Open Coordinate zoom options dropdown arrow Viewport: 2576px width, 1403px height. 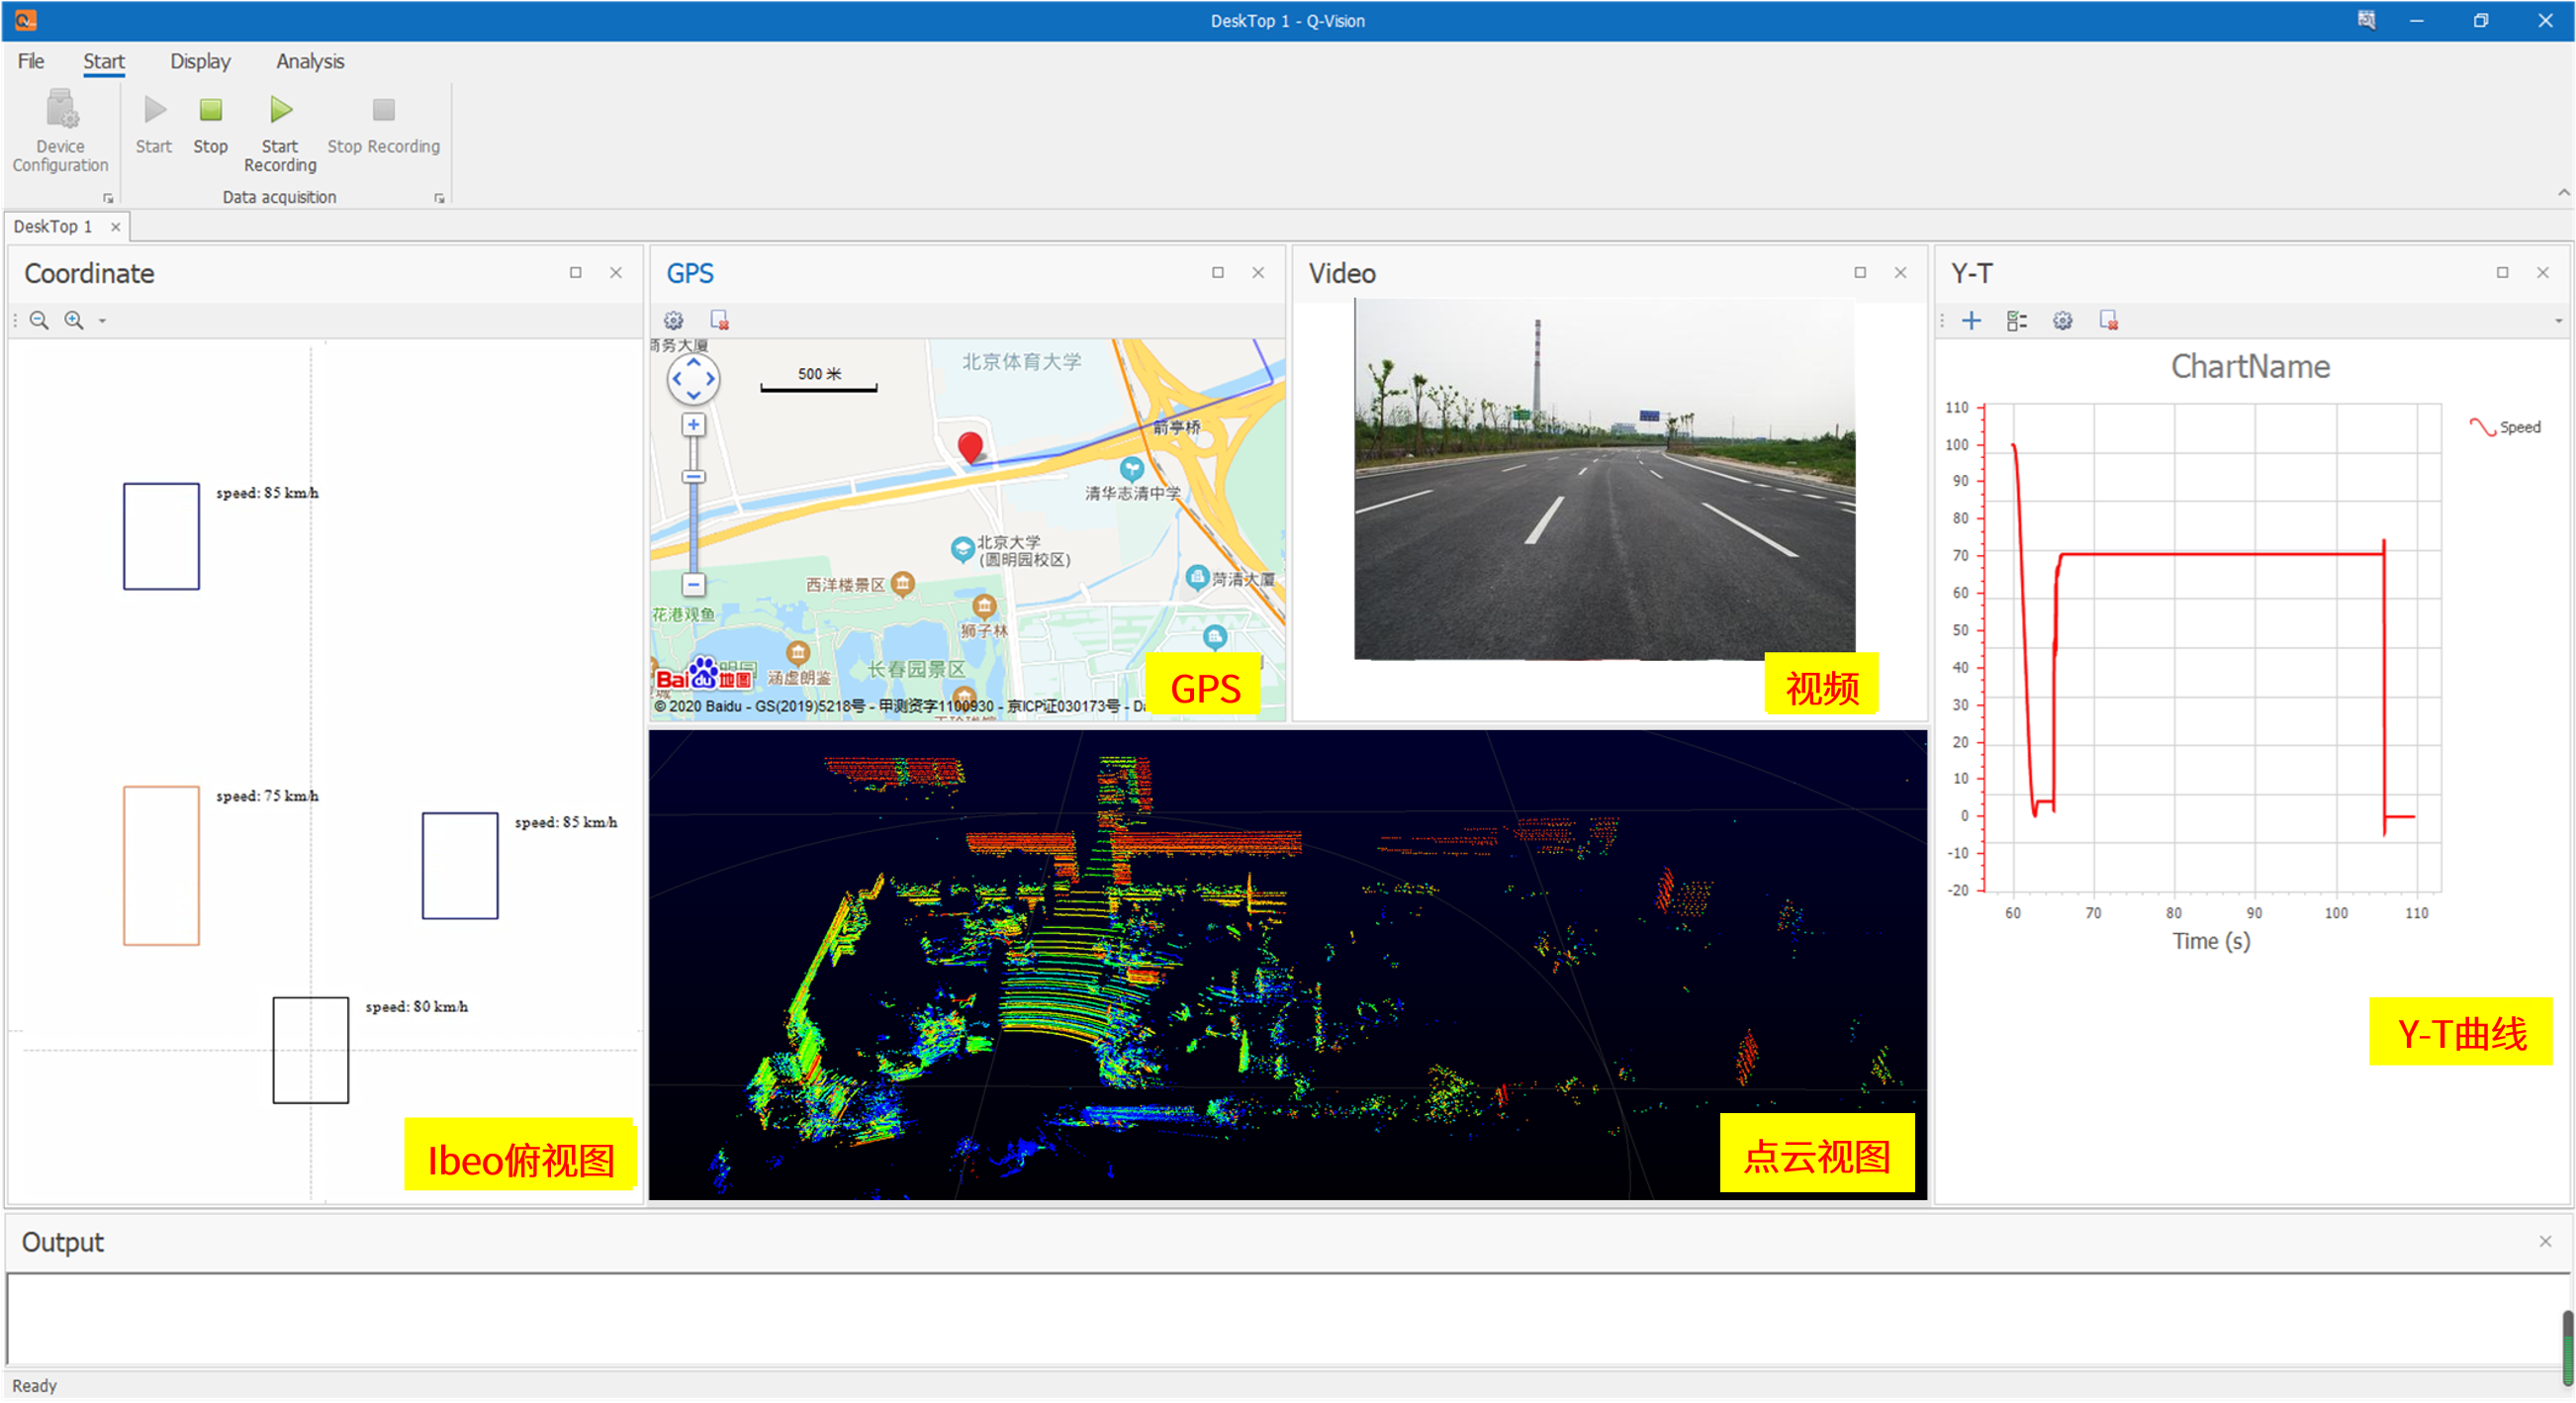[102, 321]
